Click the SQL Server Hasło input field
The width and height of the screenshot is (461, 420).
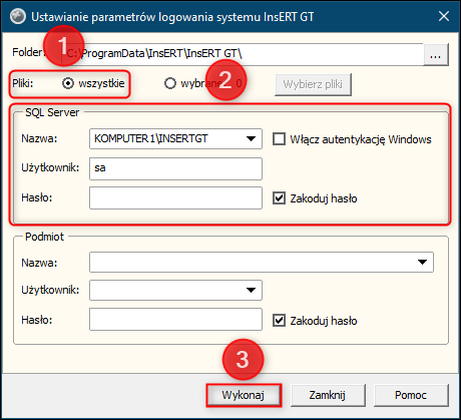click(176, 198)
